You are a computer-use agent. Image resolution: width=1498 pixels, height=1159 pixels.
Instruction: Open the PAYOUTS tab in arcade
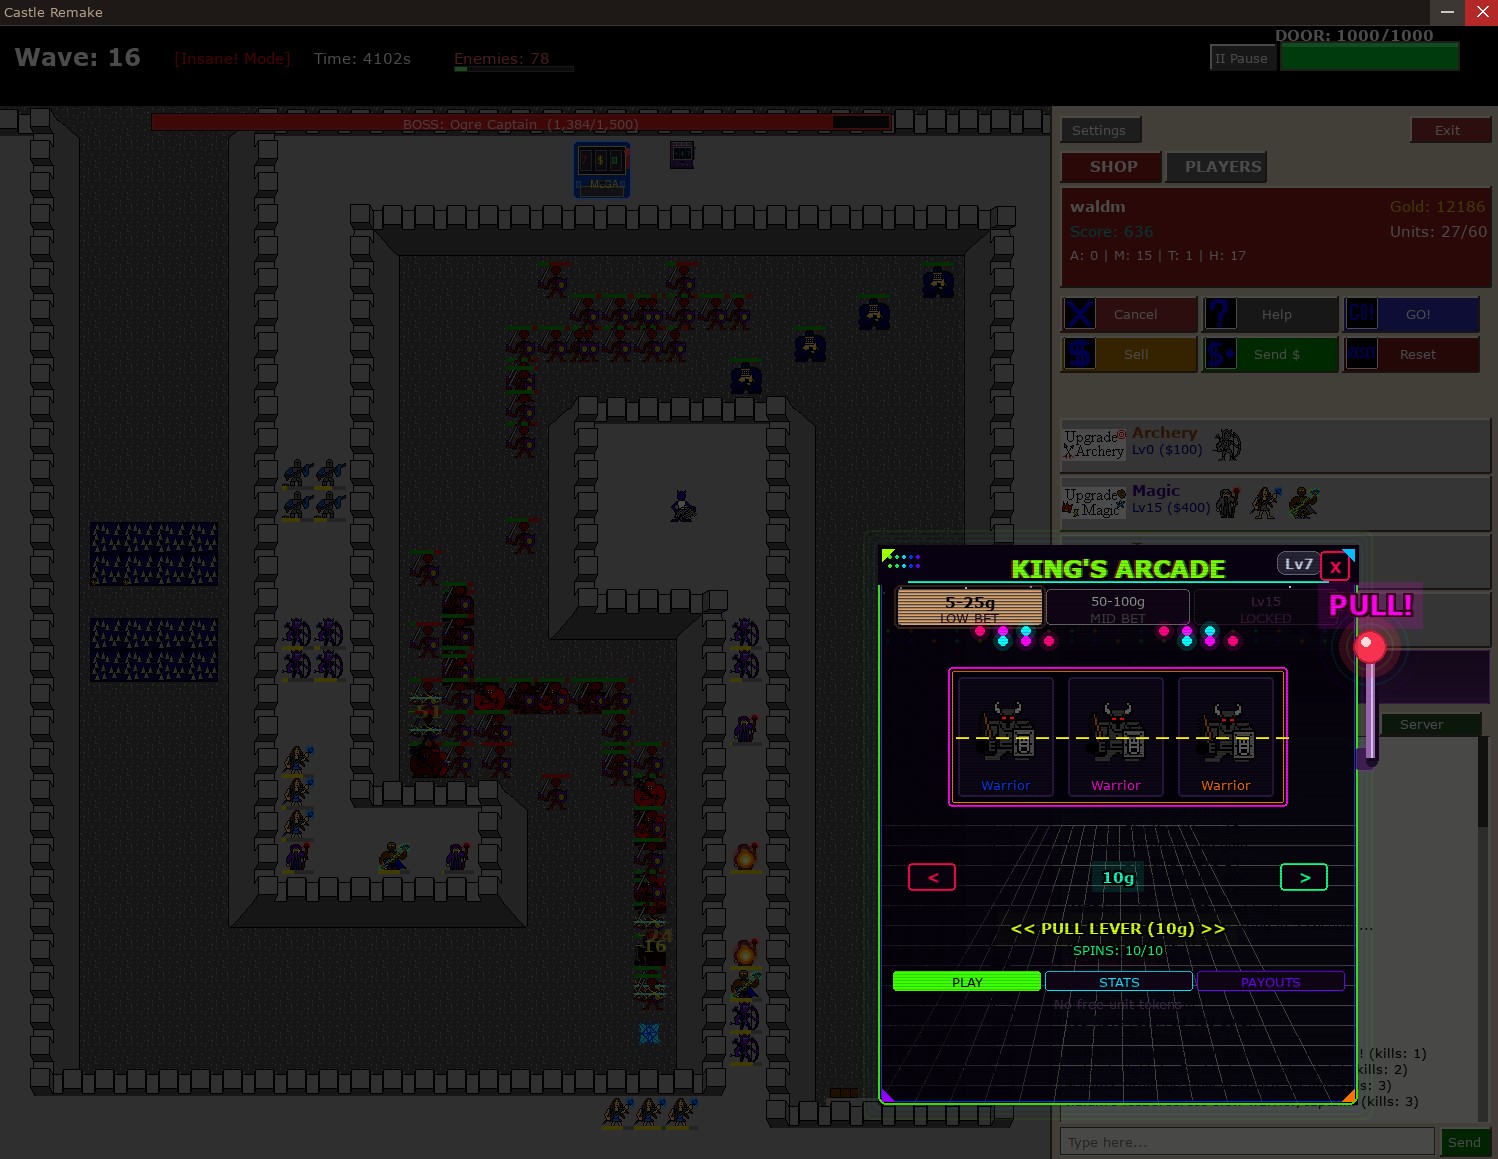click(1270, 981)
